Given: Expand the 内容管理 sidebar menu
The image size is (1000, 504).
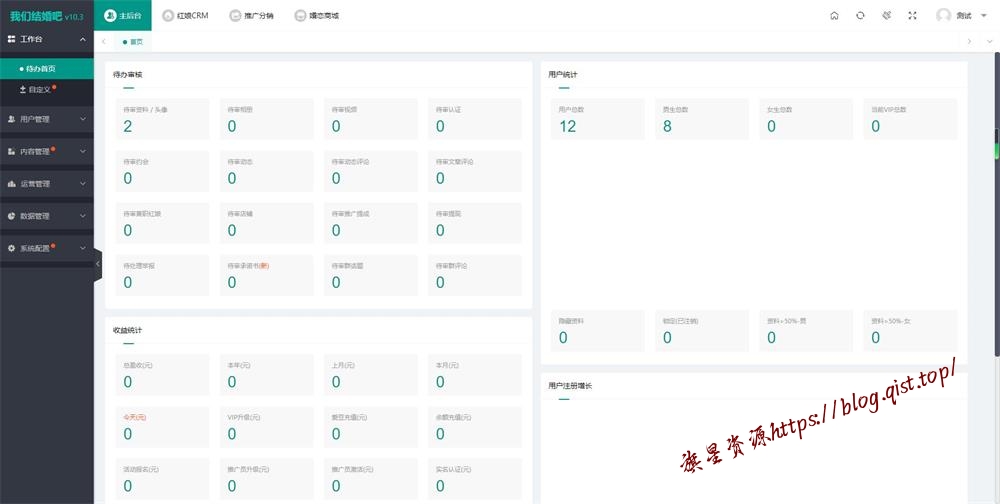Looking at the screenshot, I should tap(48, 152).
